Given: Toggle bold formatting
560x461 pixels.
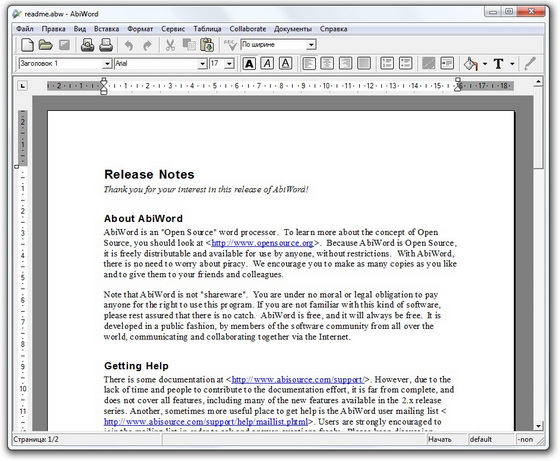Looking at the screenshot, I should pos(249,64).
